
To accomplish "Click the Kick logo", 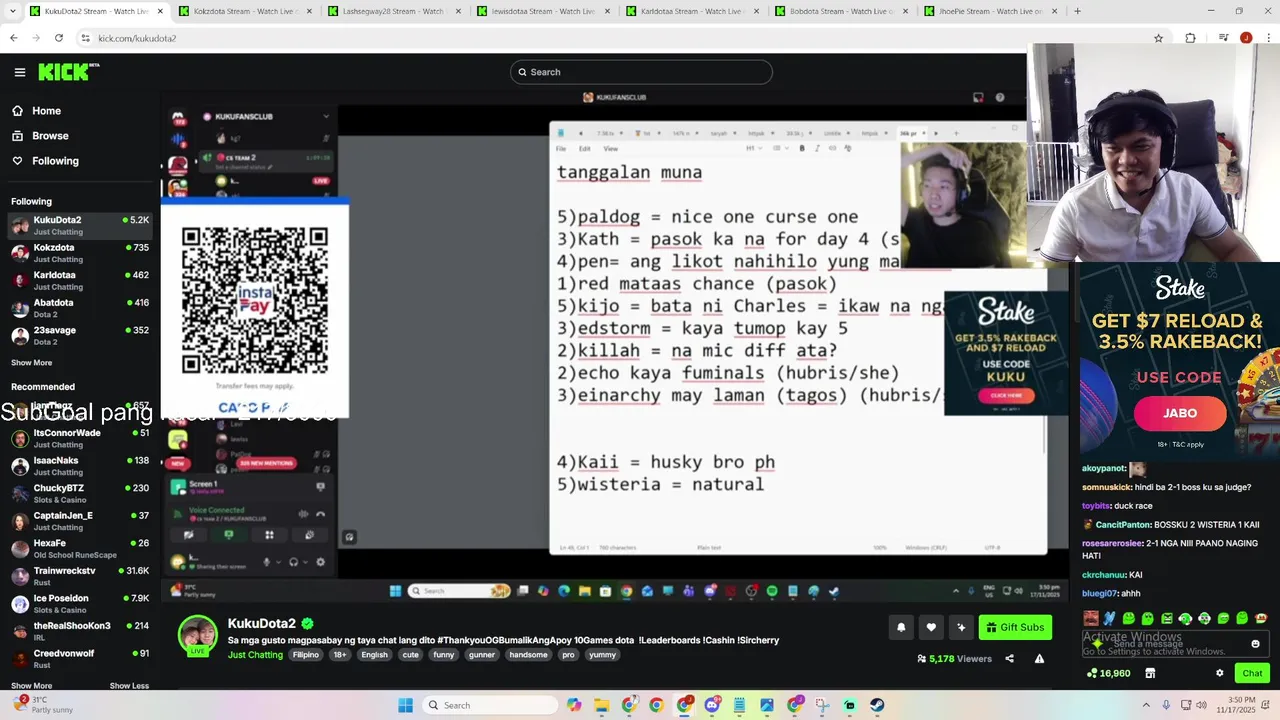I will [x=69, y=72].
